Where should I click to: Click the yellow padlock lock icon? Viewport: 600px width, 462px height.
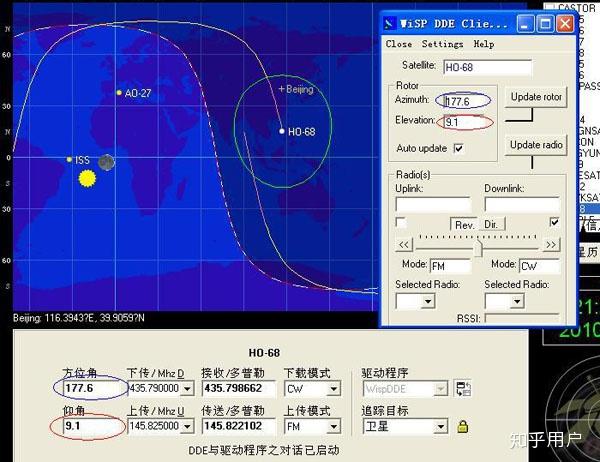point(463,426)
